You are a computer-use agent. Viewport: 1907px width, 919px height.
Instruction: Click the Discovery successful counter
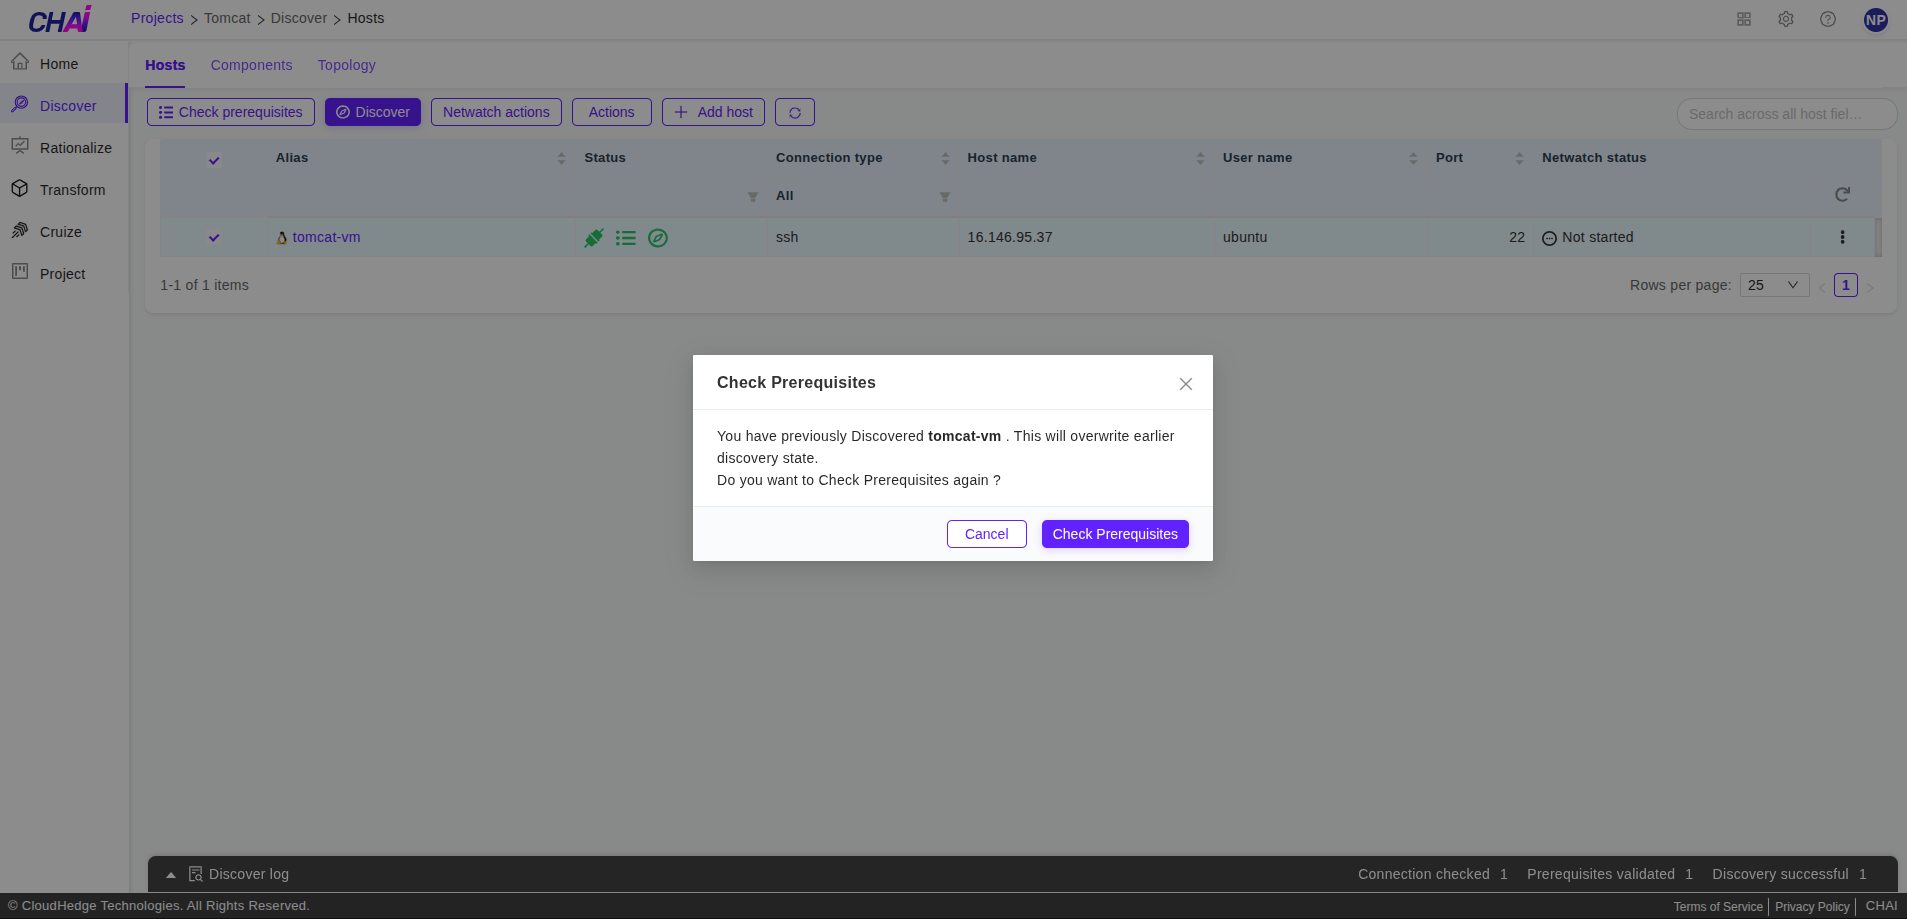point(1789,875)
